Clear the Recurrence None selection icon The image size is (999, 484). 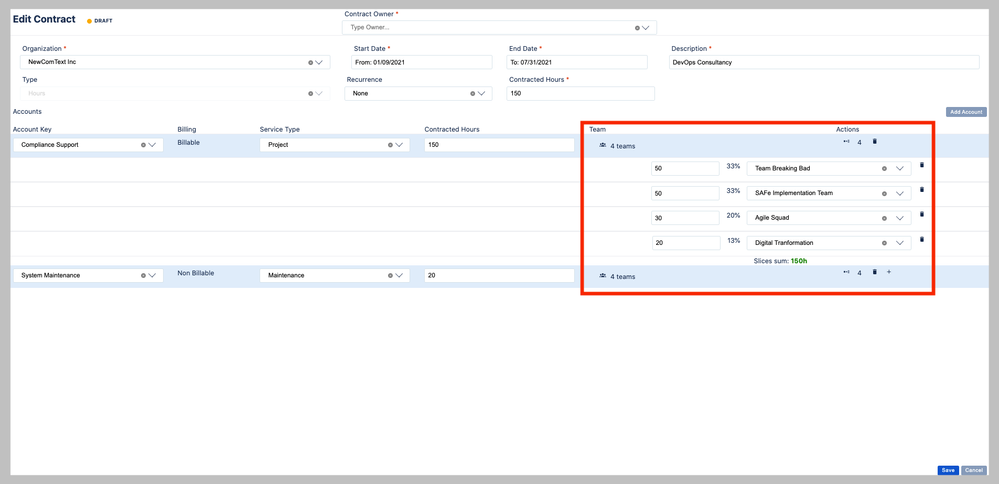point(473,93)
